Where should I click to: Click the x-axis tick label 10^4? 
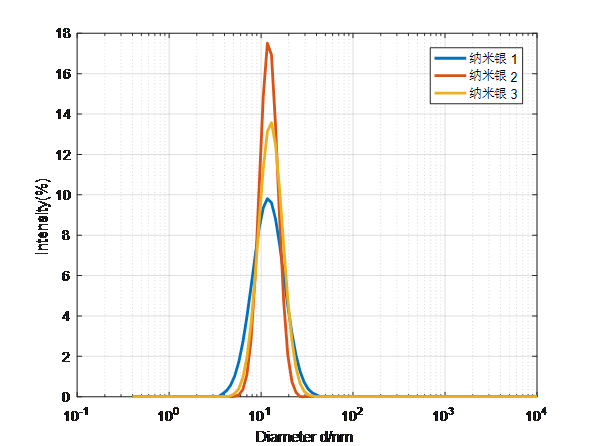(x=536, y=415)
